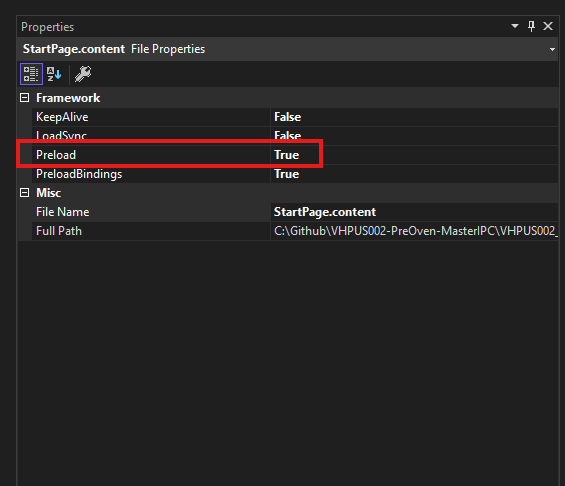Viewport: 565px width, 486px height.
Task: Open the Properties window position menu arrow
Action: pos(515,26)
